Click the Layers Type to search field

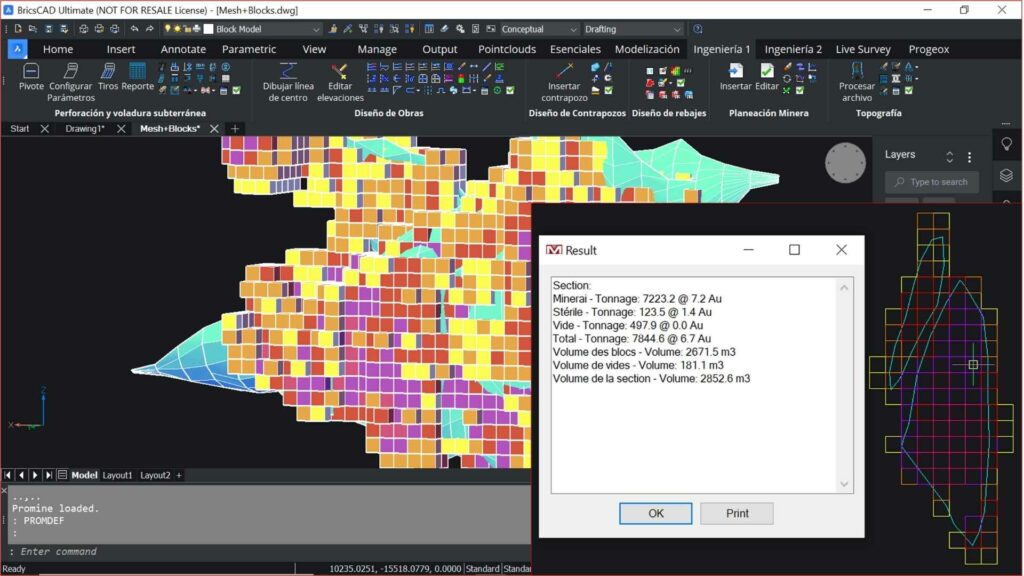click(932, 182)
